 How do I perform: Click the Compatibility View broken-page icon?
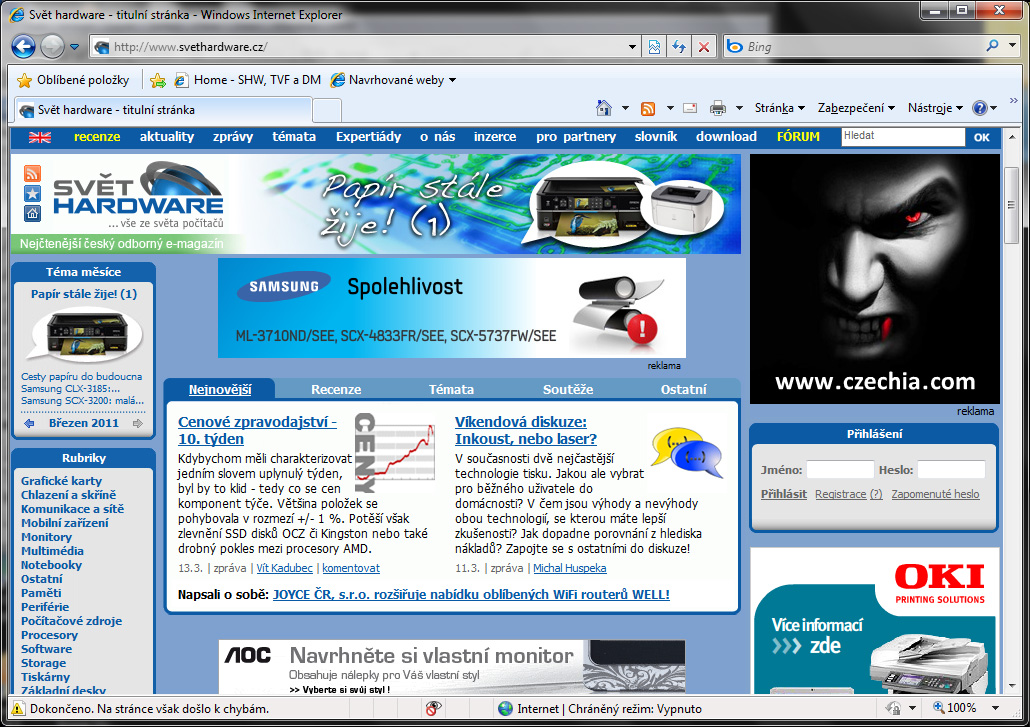coord(654,46)
